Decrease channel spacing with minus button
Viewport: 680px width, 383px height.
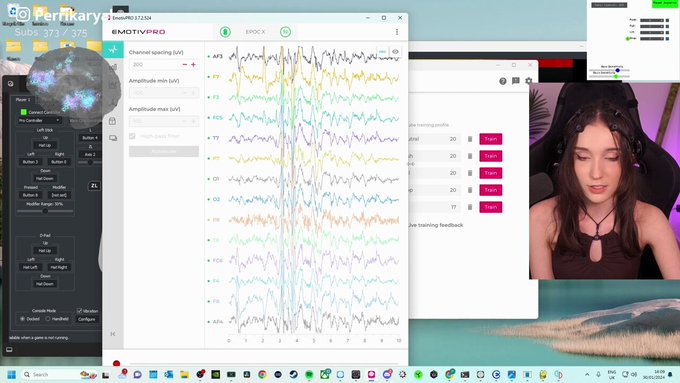(185, 65)
